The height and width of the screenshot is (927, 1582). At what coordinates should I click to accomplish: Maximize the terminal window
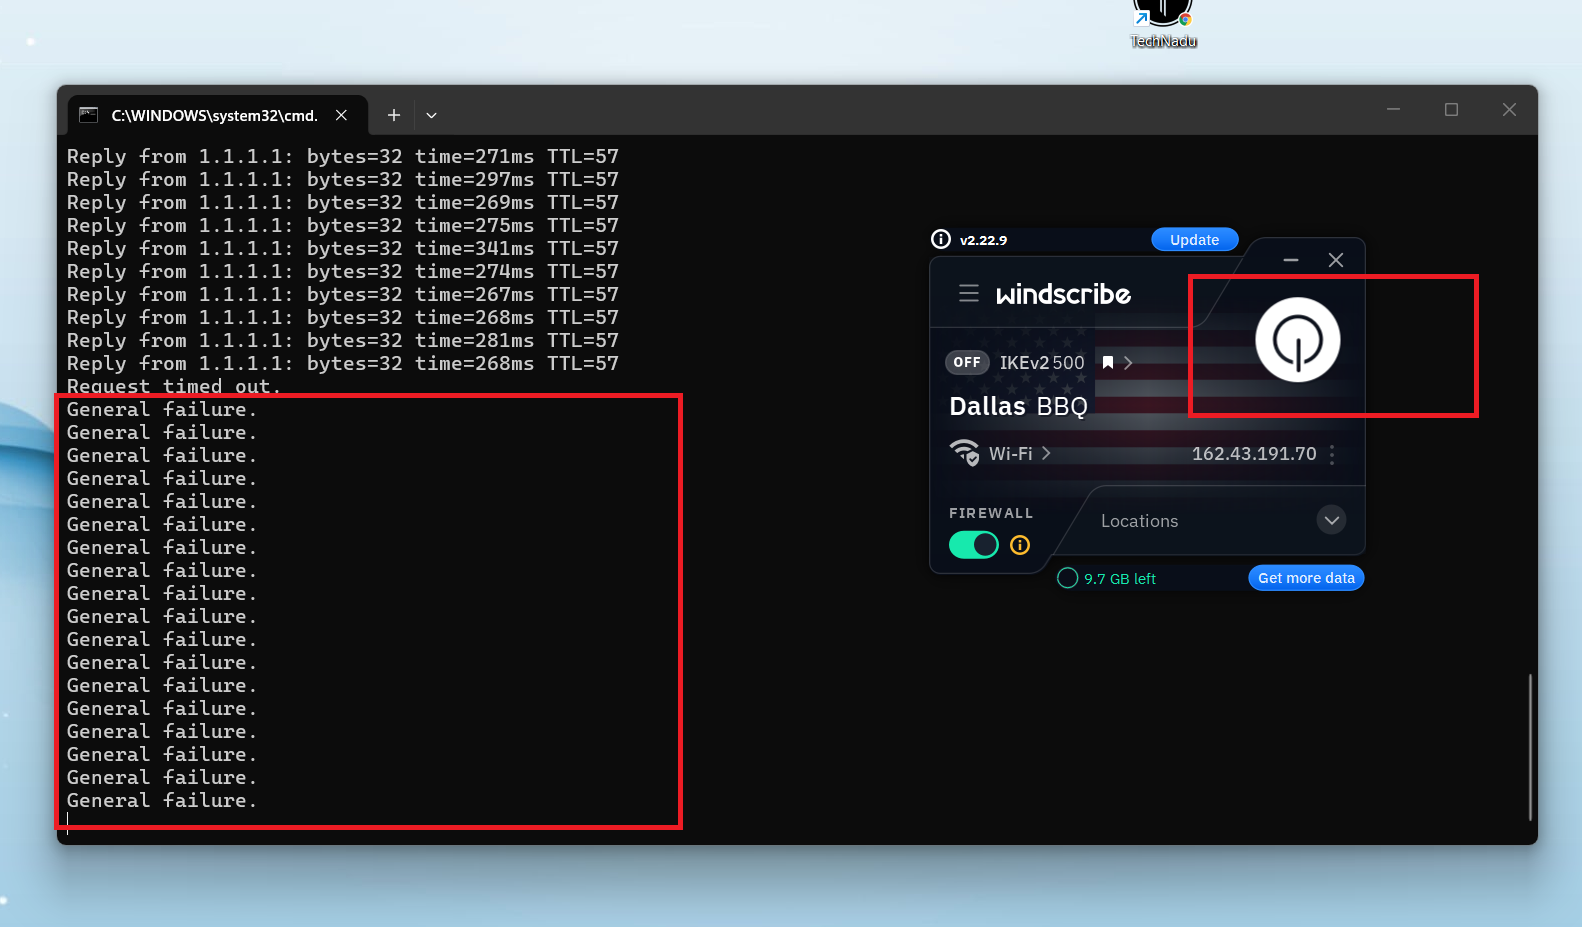point(1451,109)
